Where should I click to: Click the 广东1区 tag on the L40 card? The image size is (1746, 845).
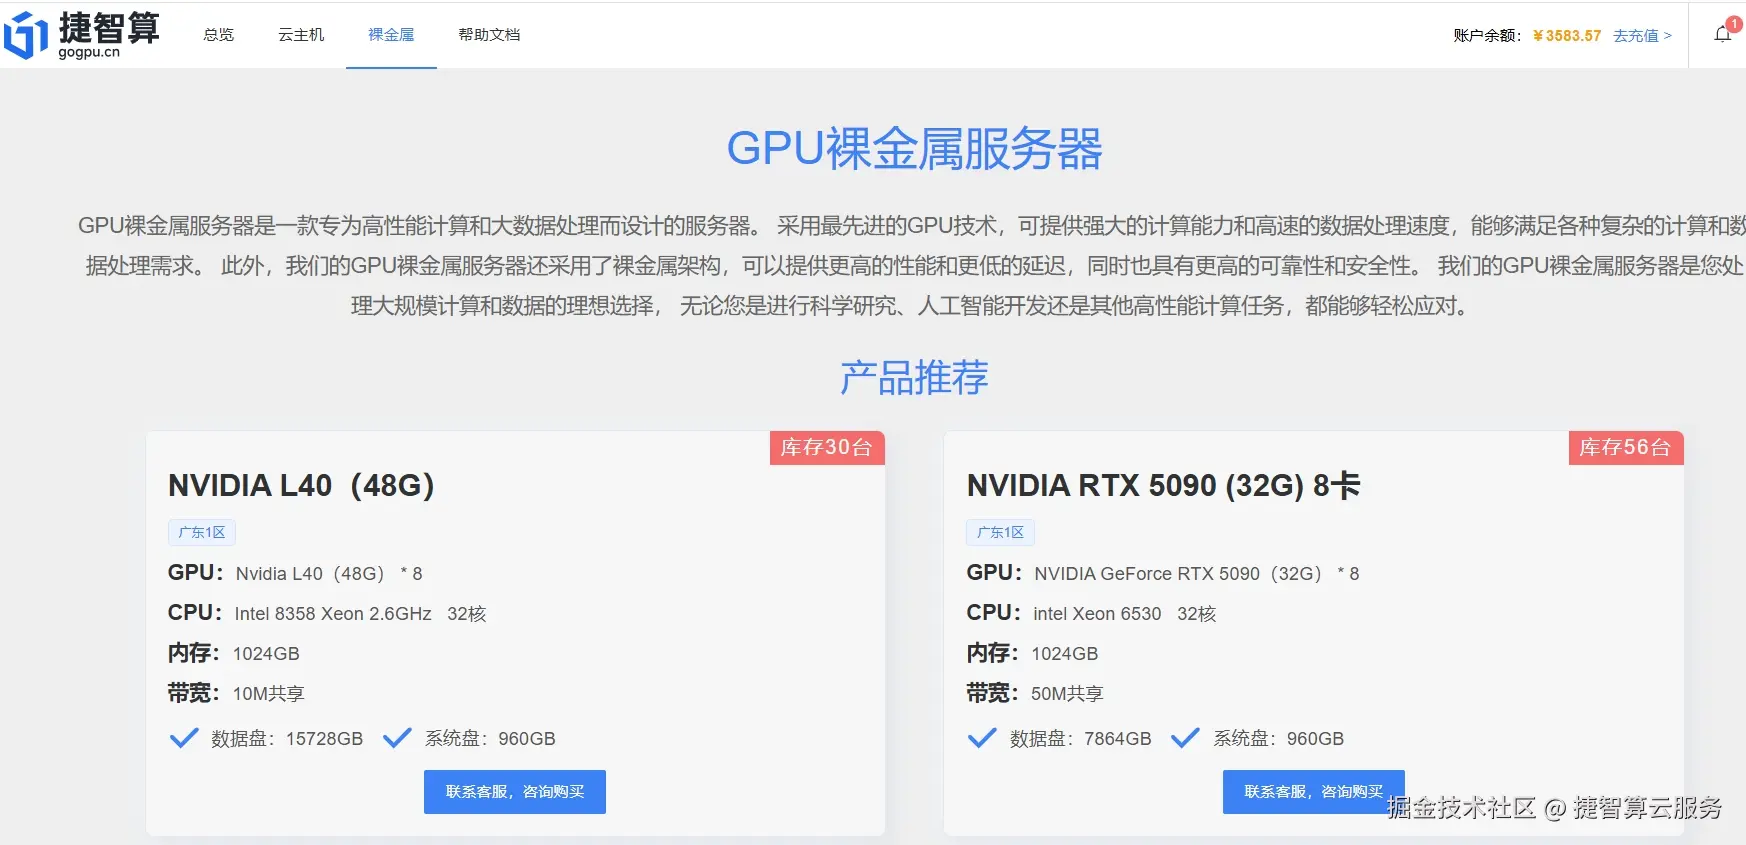click(202, 532)
